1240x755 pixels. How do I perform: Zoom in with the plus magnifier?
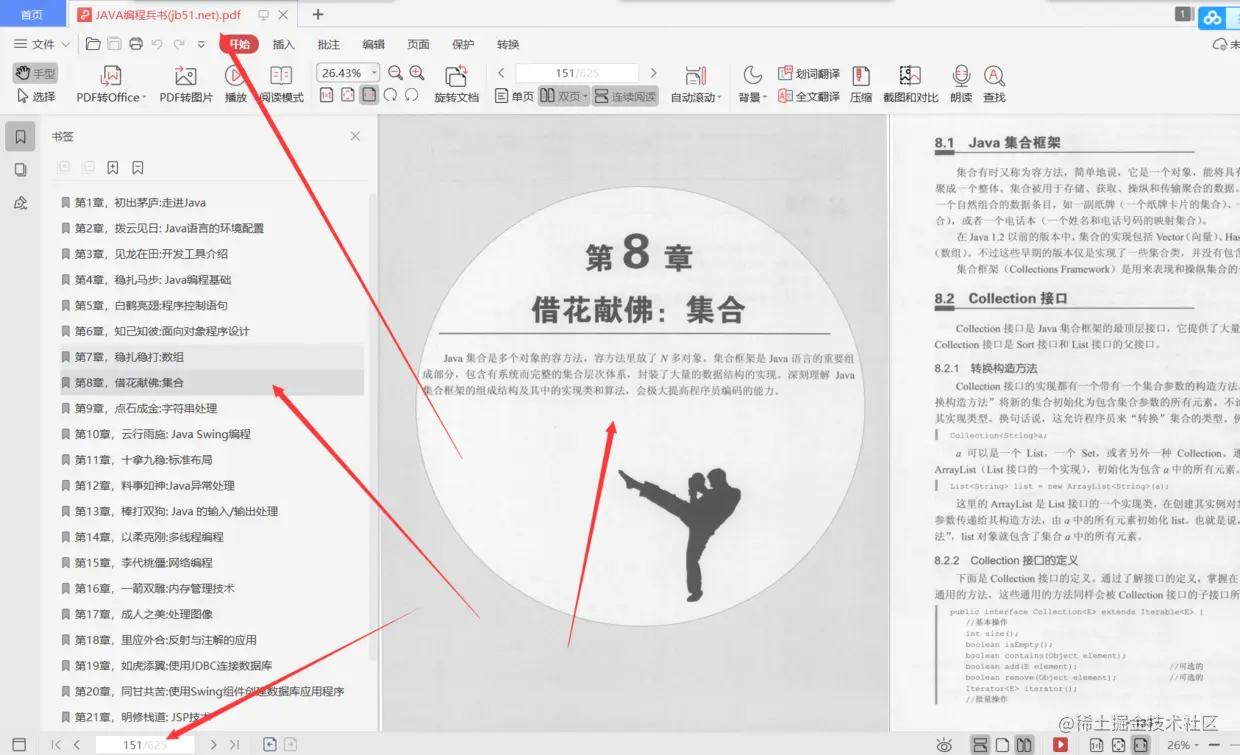417,73
